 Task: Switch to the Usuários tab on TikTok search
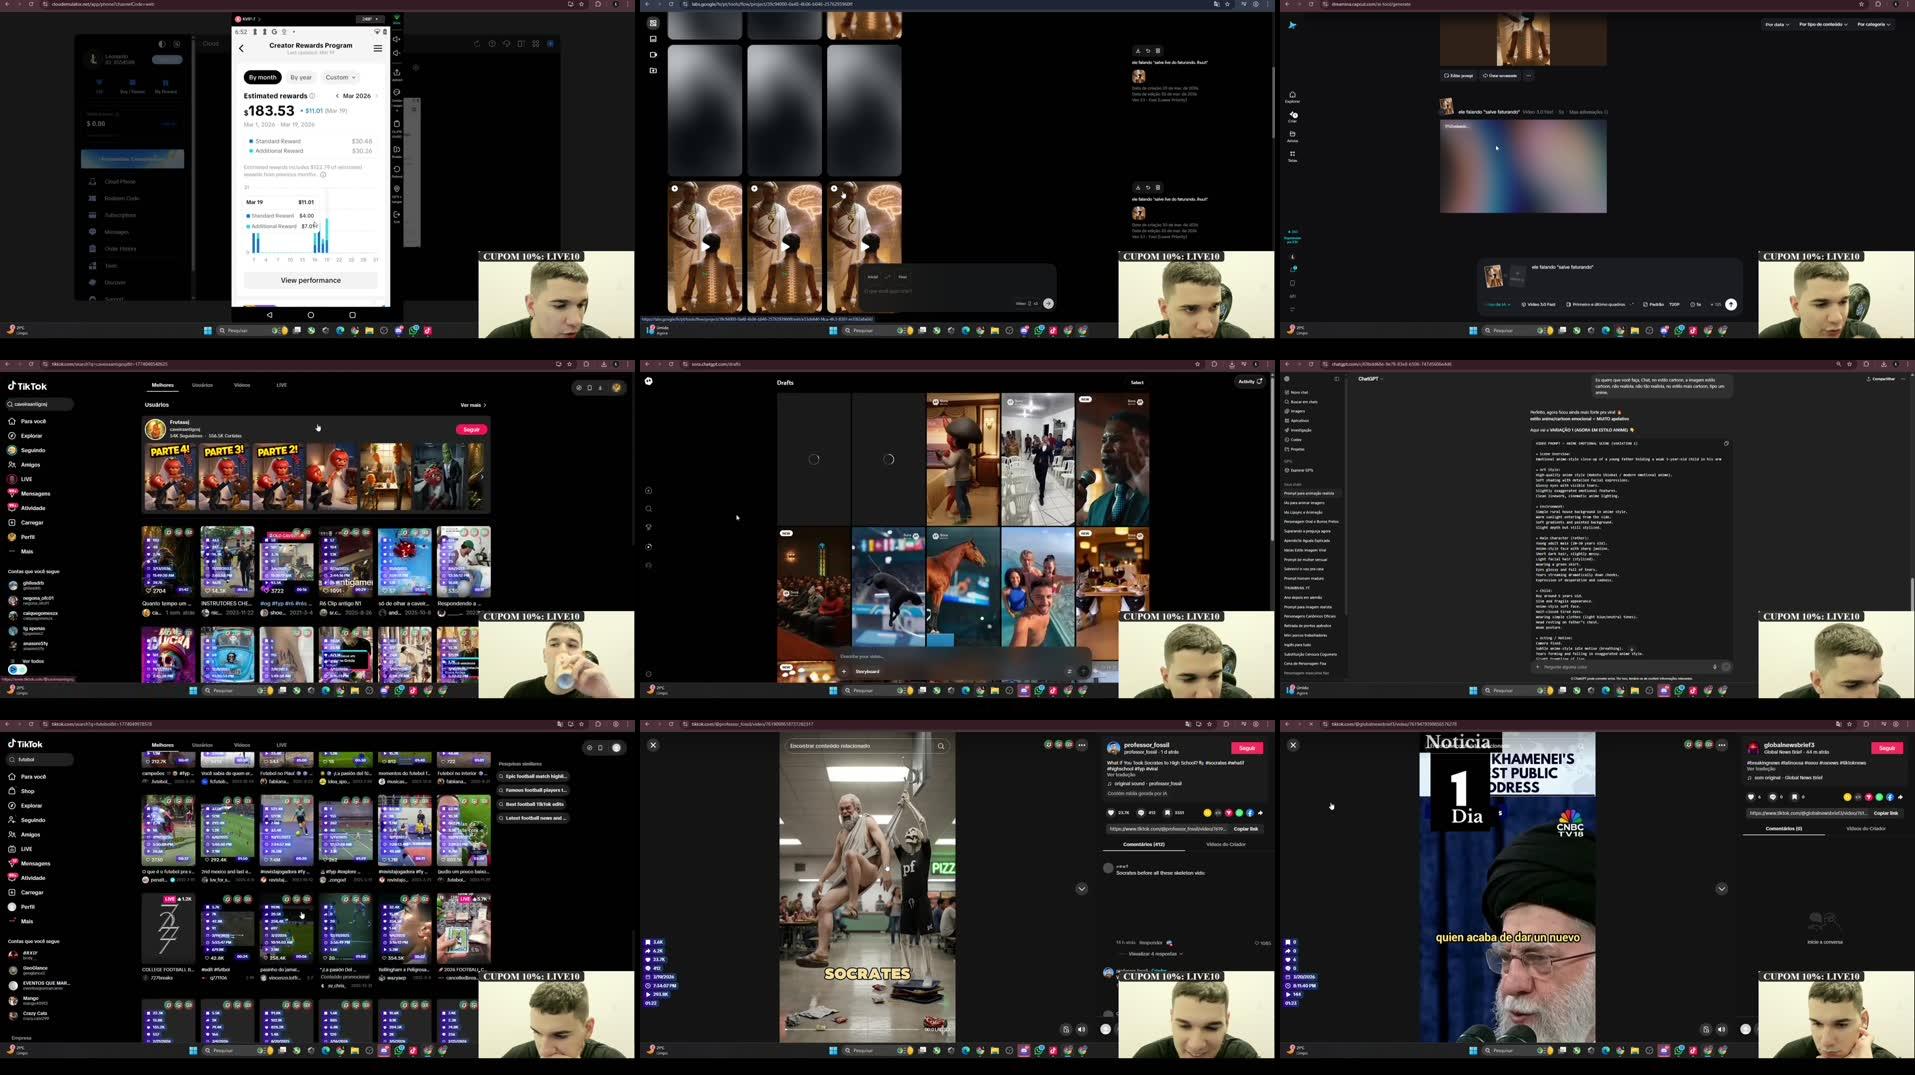pos(202,385)
